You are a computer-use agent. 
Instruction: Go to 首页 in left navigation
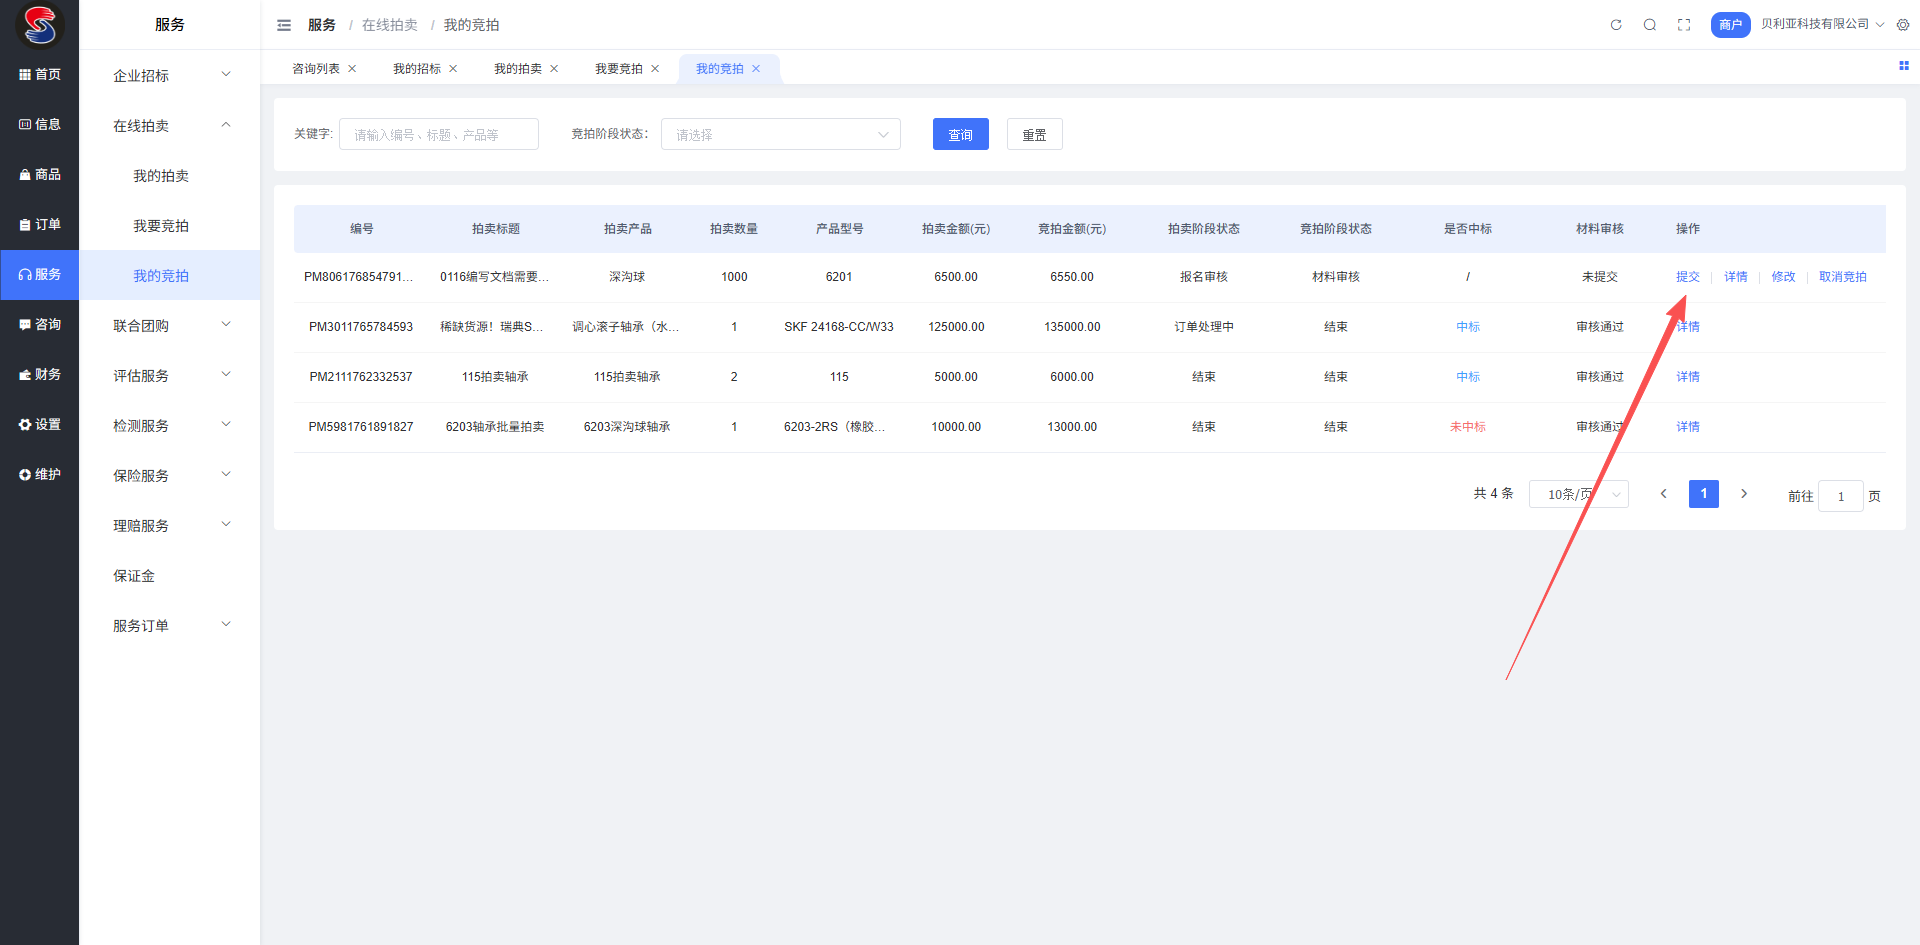click(x=40, y=75)
